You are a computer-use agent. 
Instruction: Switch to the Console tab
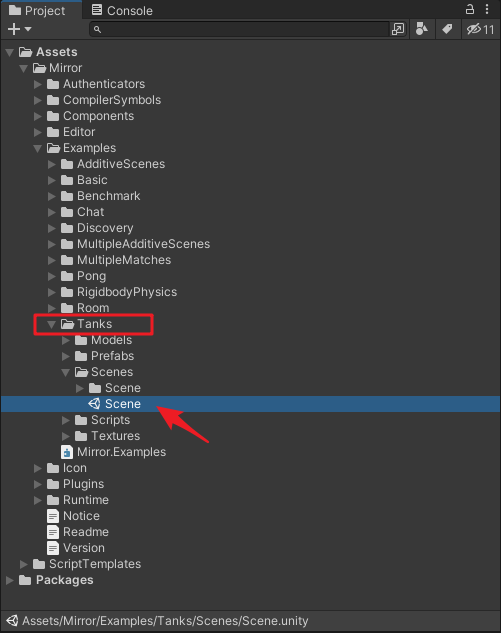tap(122, 10)
